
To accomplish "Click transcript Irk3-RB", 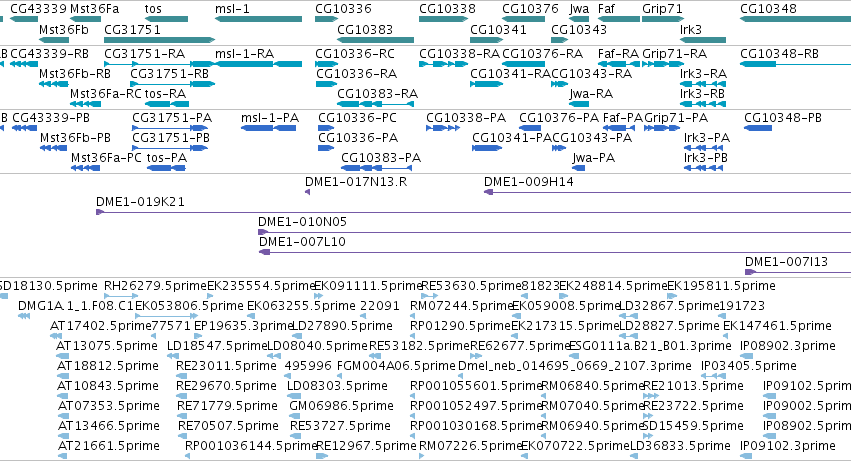I will click(x=703, y=104).
